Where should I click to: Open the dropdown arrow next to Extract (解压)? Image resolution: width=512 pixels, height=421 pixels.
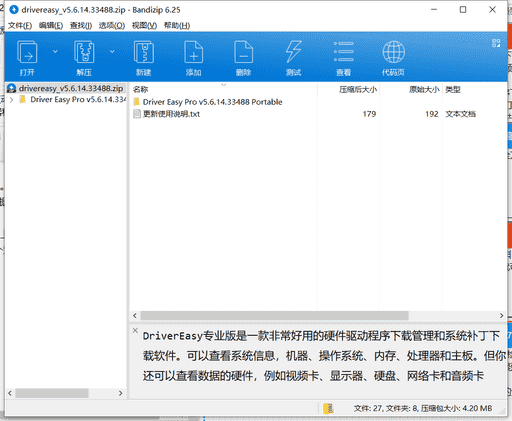coord(112,51)
